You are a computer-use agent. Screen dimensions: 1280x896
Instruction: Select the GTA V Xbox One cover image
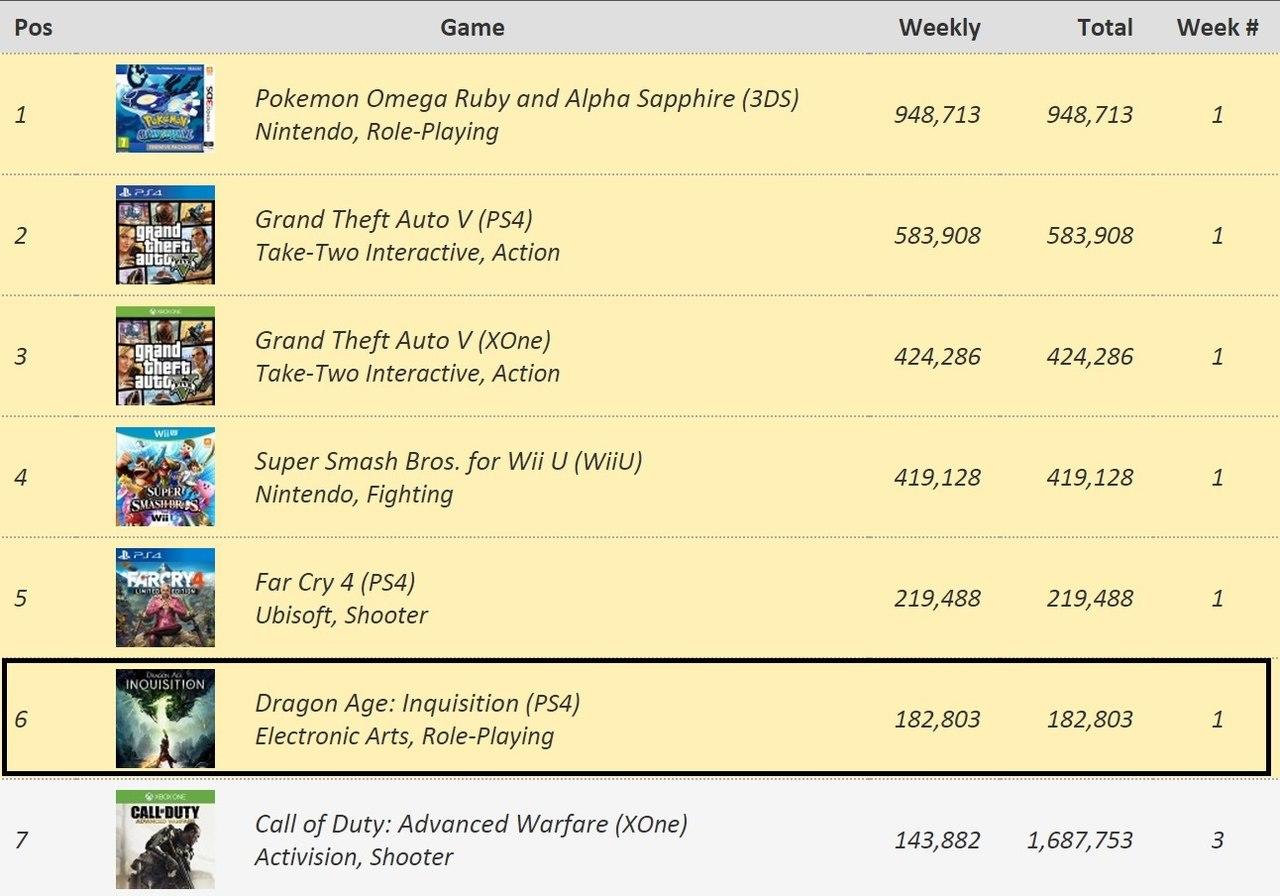pos(165,356)
